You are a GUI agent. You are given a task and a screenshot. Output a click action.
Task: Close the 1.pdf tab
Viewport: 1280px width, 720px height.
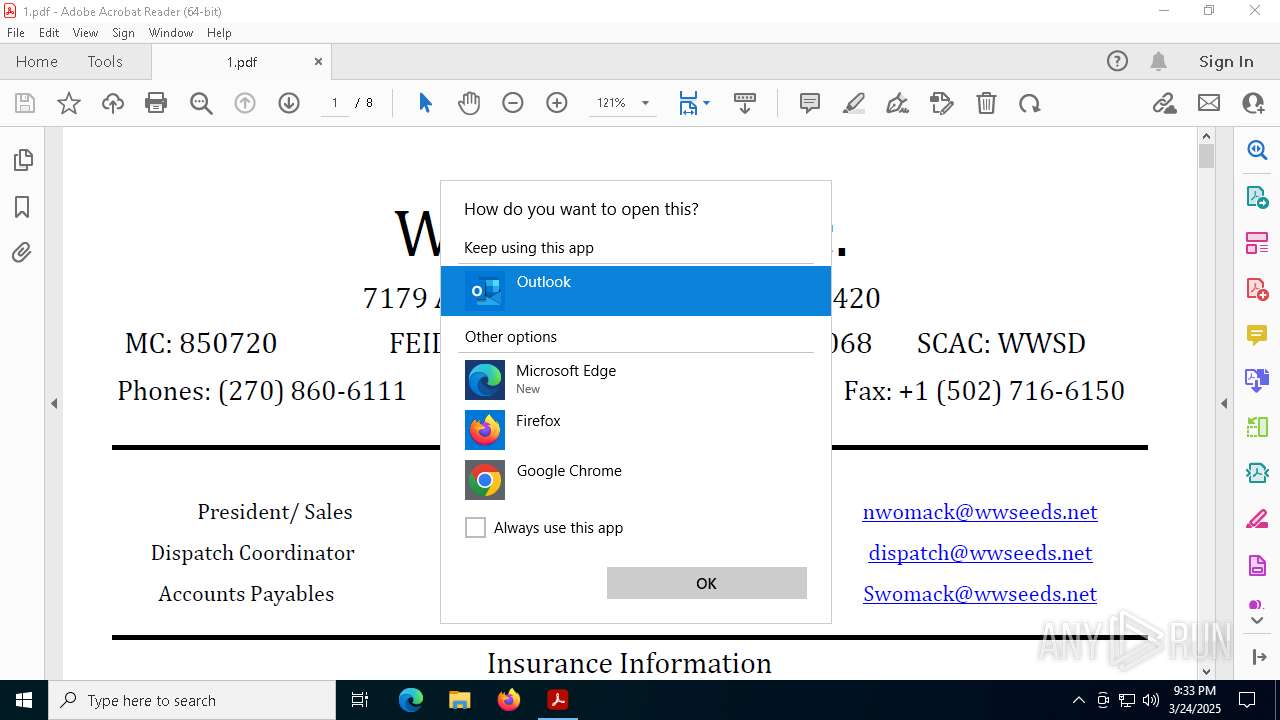click(318, 61)
